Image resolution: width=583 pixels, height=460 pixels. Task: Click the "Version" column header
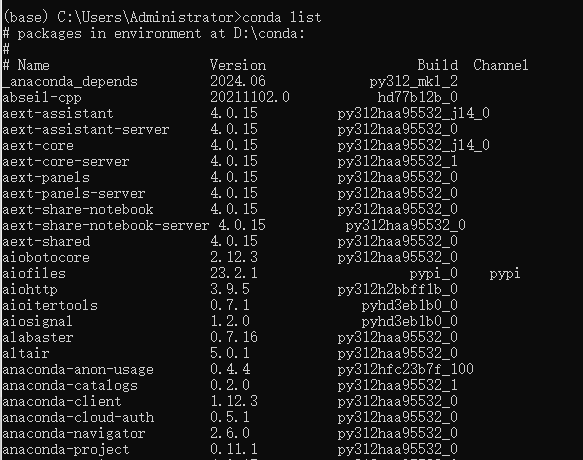[x=238, y=65]
